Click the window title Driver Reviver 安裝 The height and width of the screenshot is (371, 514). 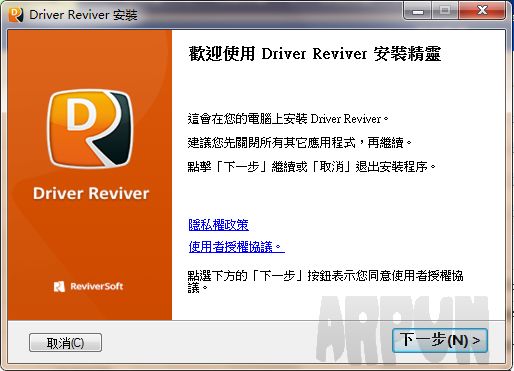(x=83, y=15)
